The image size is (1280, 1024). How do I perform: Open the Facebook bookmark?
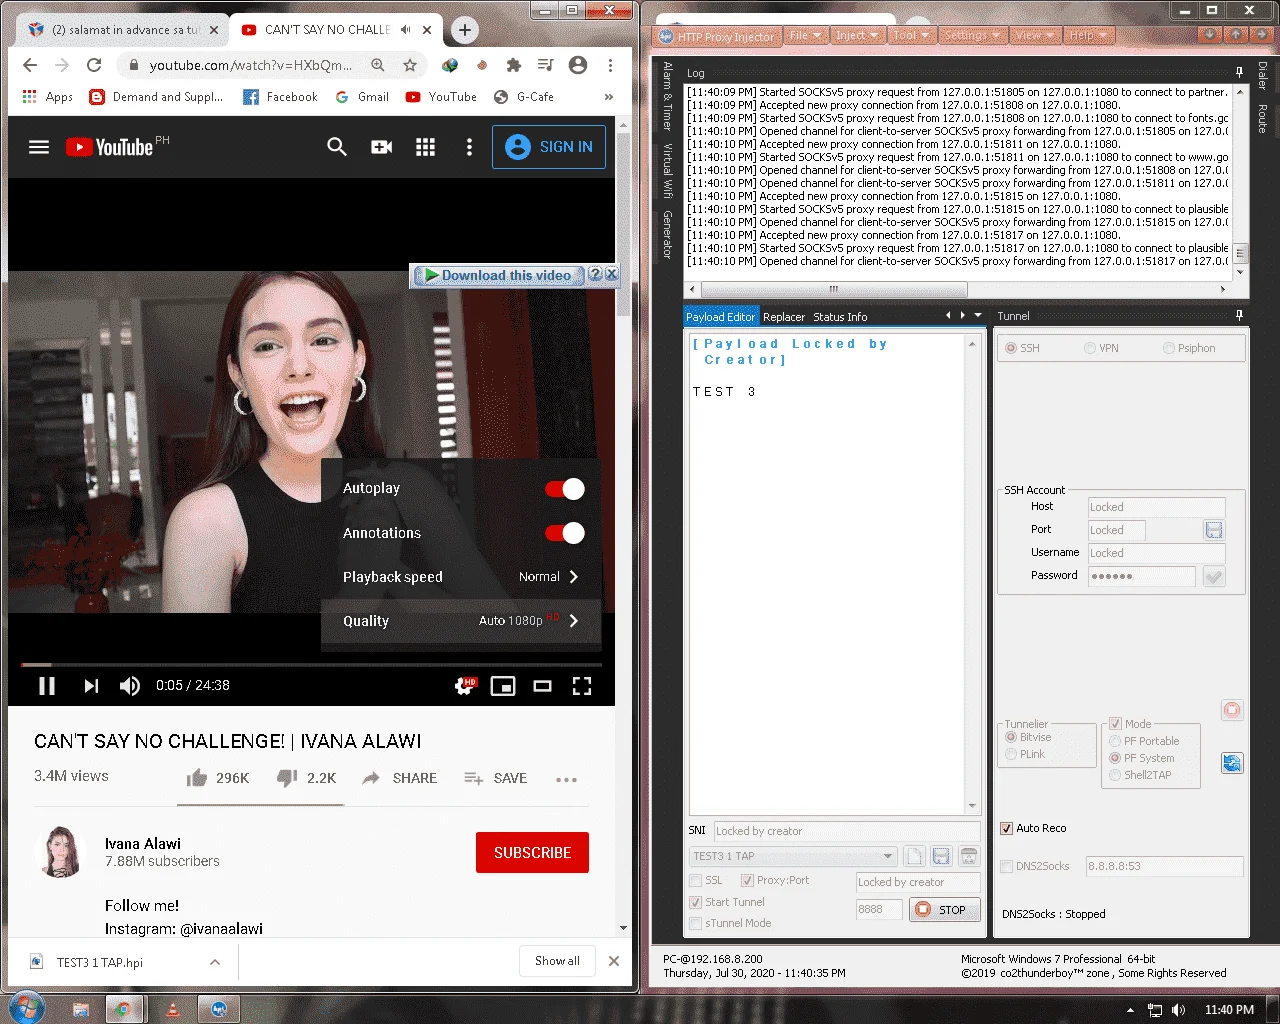click(280, 97)
